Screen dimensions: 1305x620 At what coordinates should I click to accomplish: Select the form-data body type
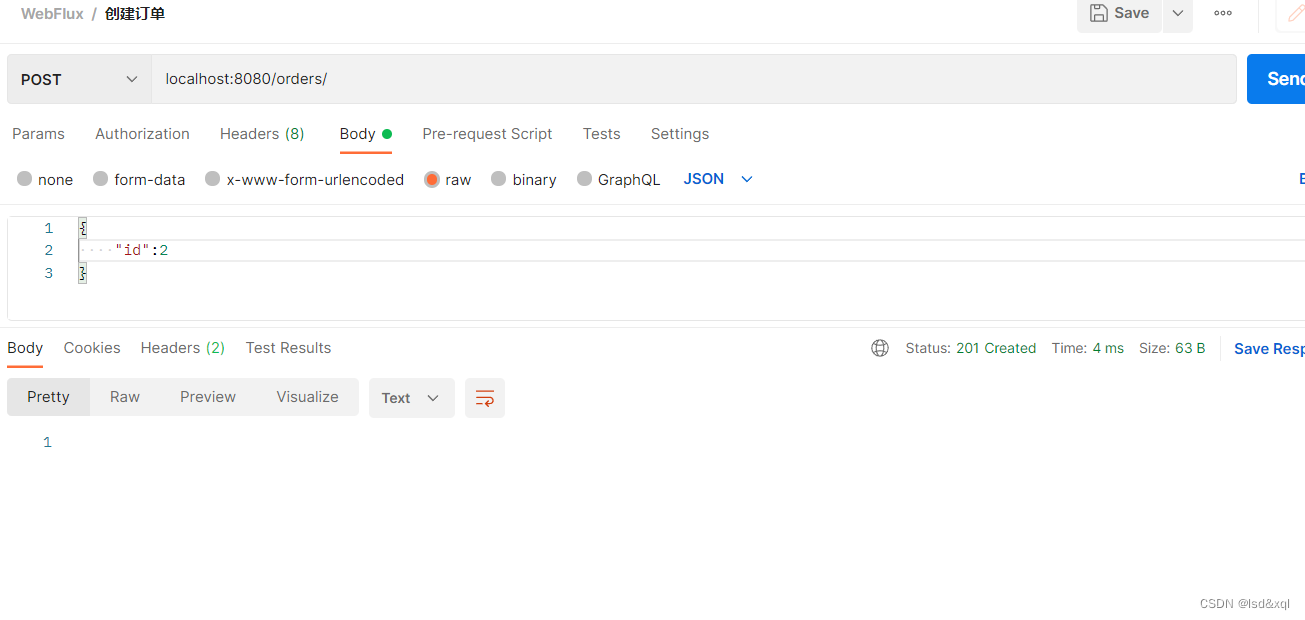click(139, 179)
